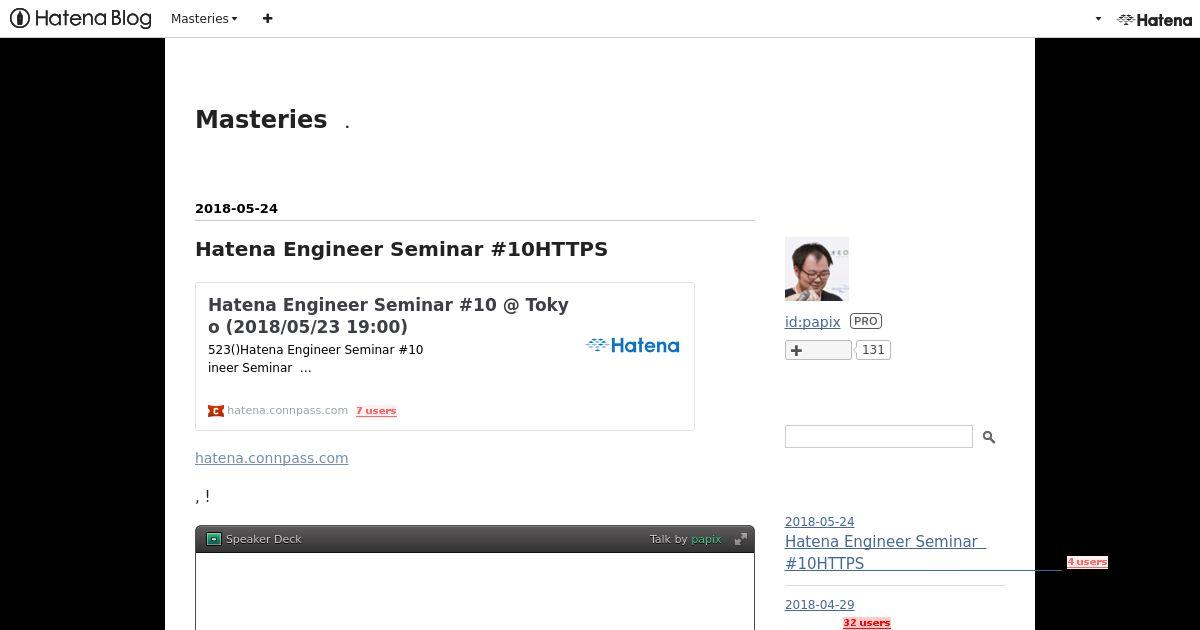Viewport: 1200px width, 630px height.
Task: Open the embedded connpass event card title
Action: (388, 315)
